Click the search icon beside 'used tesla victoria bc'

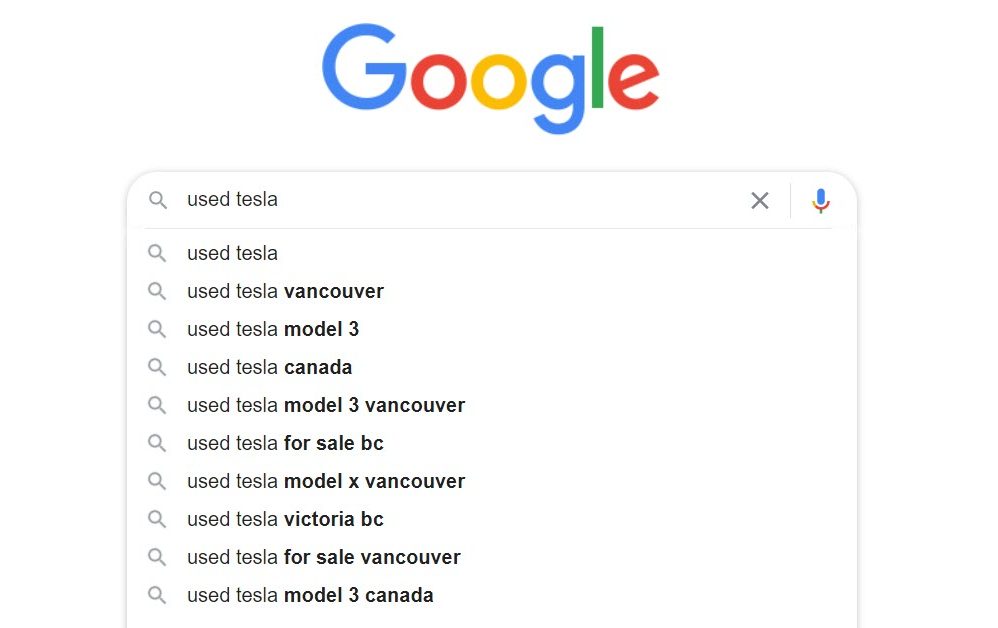[x=157, y=519]
